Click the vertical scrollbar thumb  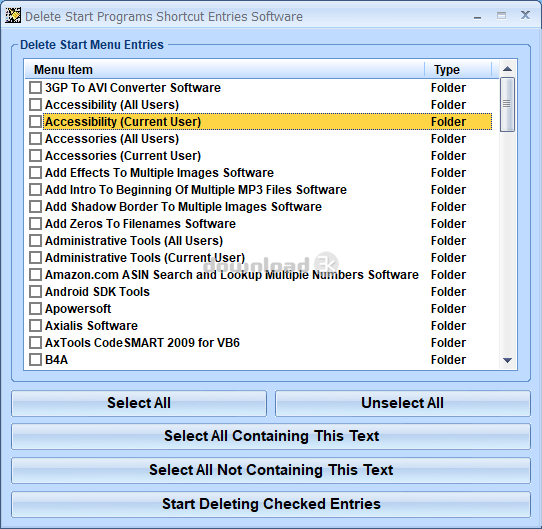click(x=507, y=104)
